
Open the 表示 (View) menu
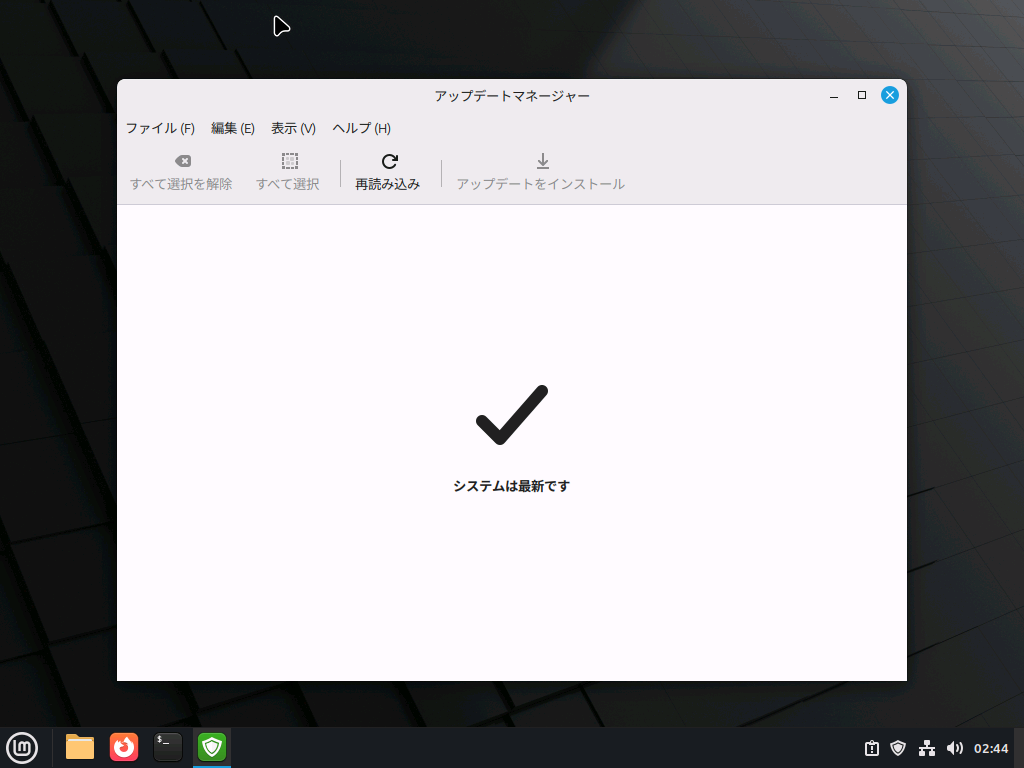(291, 128)
